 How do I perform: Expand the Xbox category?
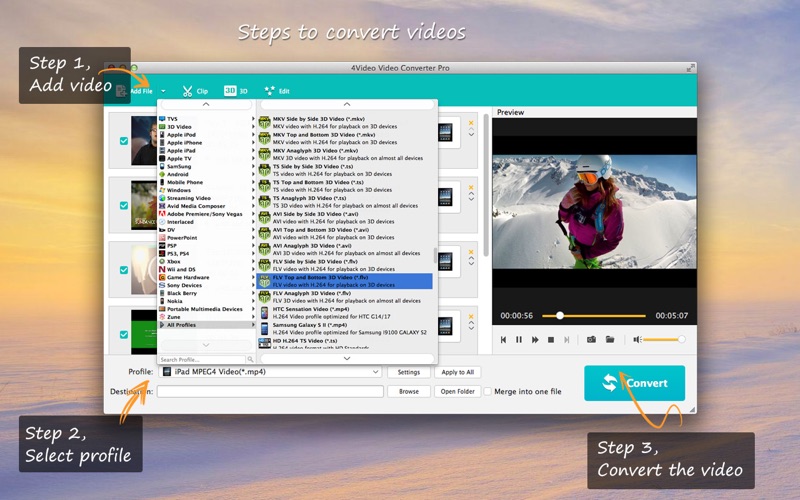tap(207, 261)
